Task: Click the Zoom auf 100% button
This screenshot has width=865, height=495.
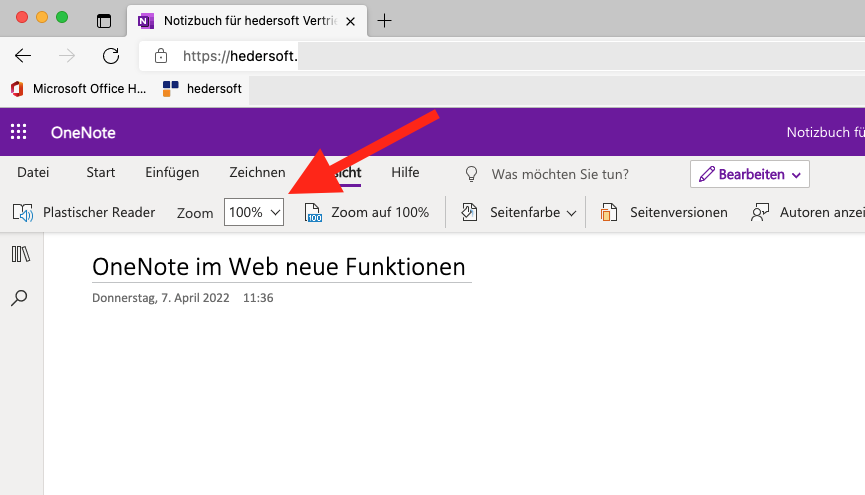Action: click(x=366, y=212)
